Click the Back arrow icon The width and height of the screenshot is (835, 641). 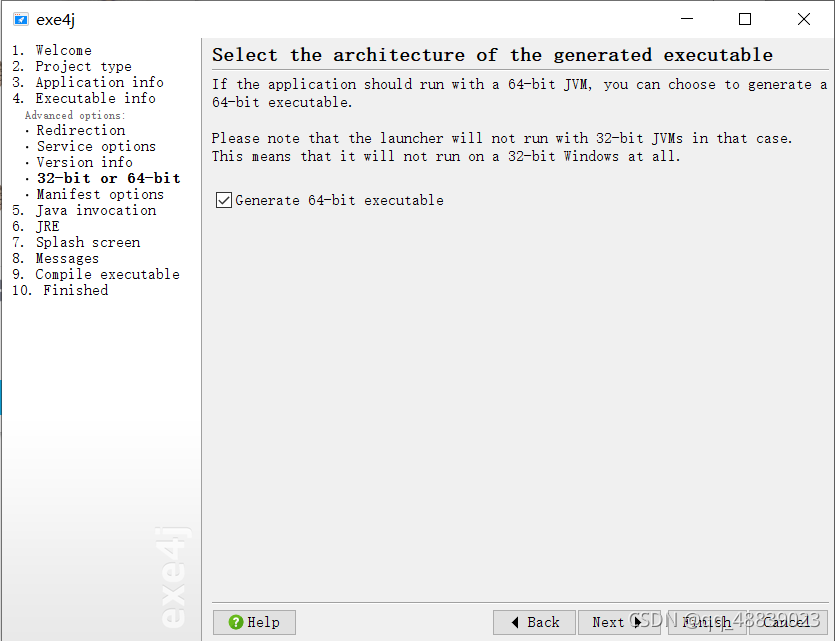[x=515, y=622]
